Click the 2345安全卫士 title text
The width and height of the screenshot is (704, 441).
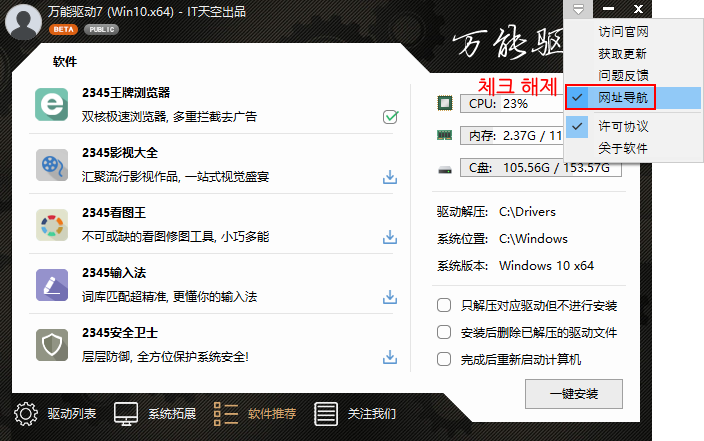point(120,333)
